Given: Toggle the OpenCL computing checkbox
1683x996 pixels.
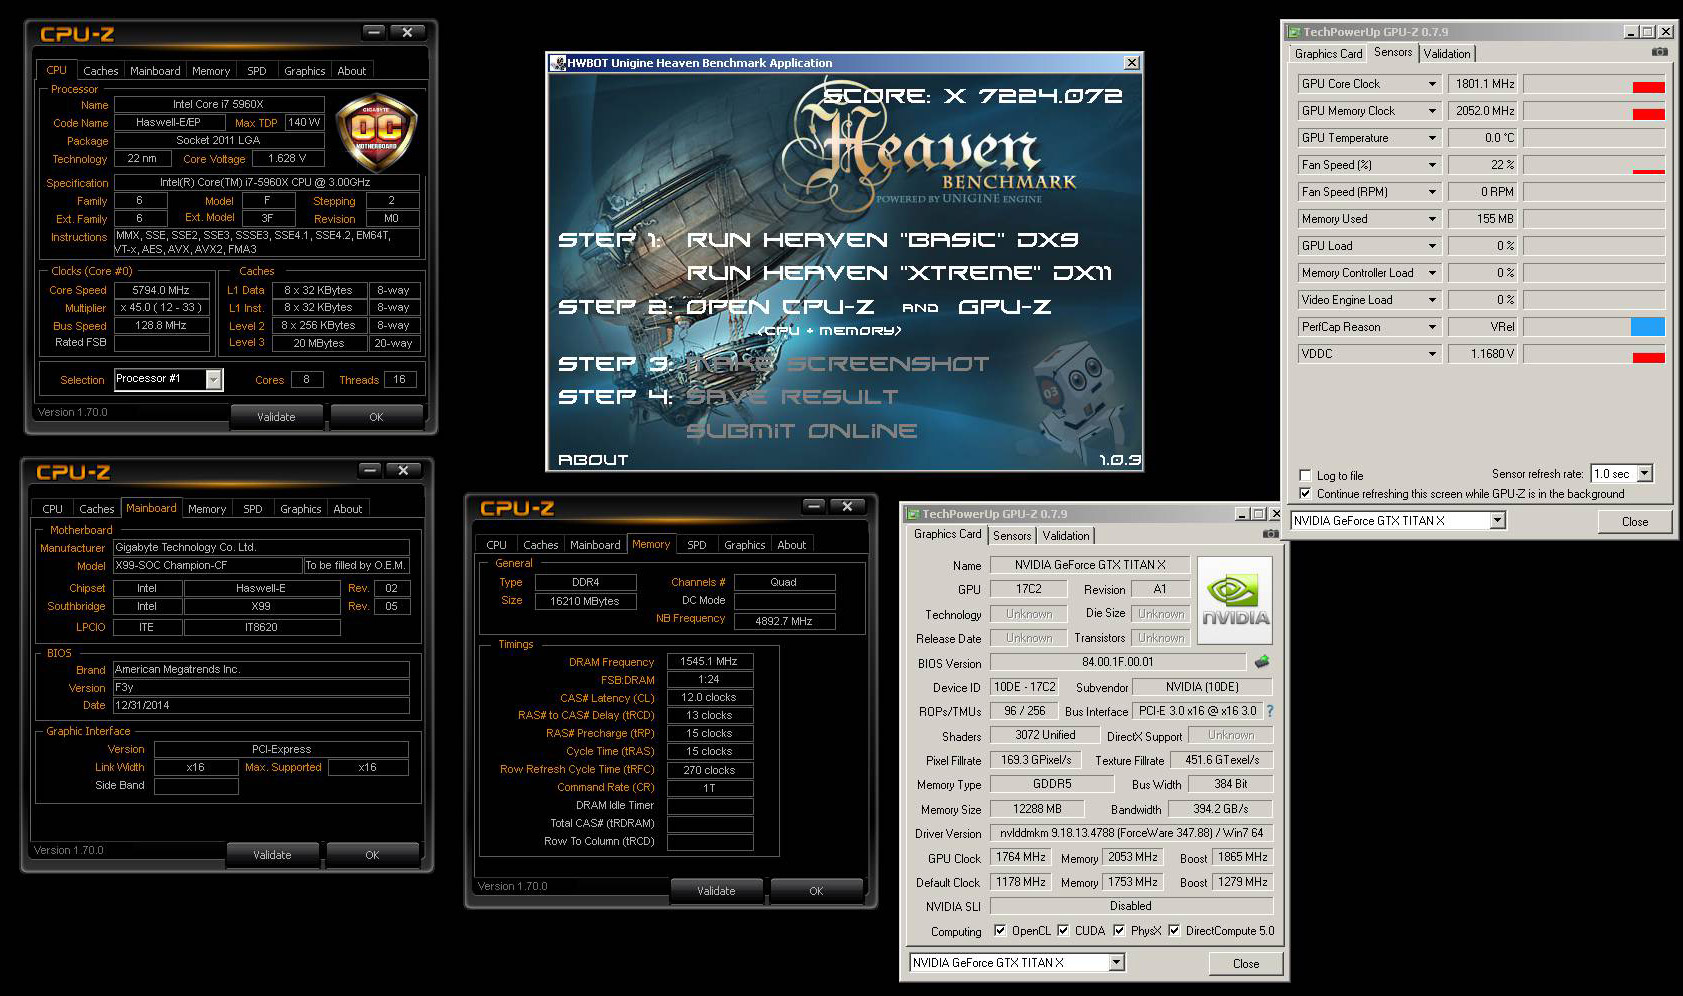Looking at the screenshot, I should [1000, 931].
